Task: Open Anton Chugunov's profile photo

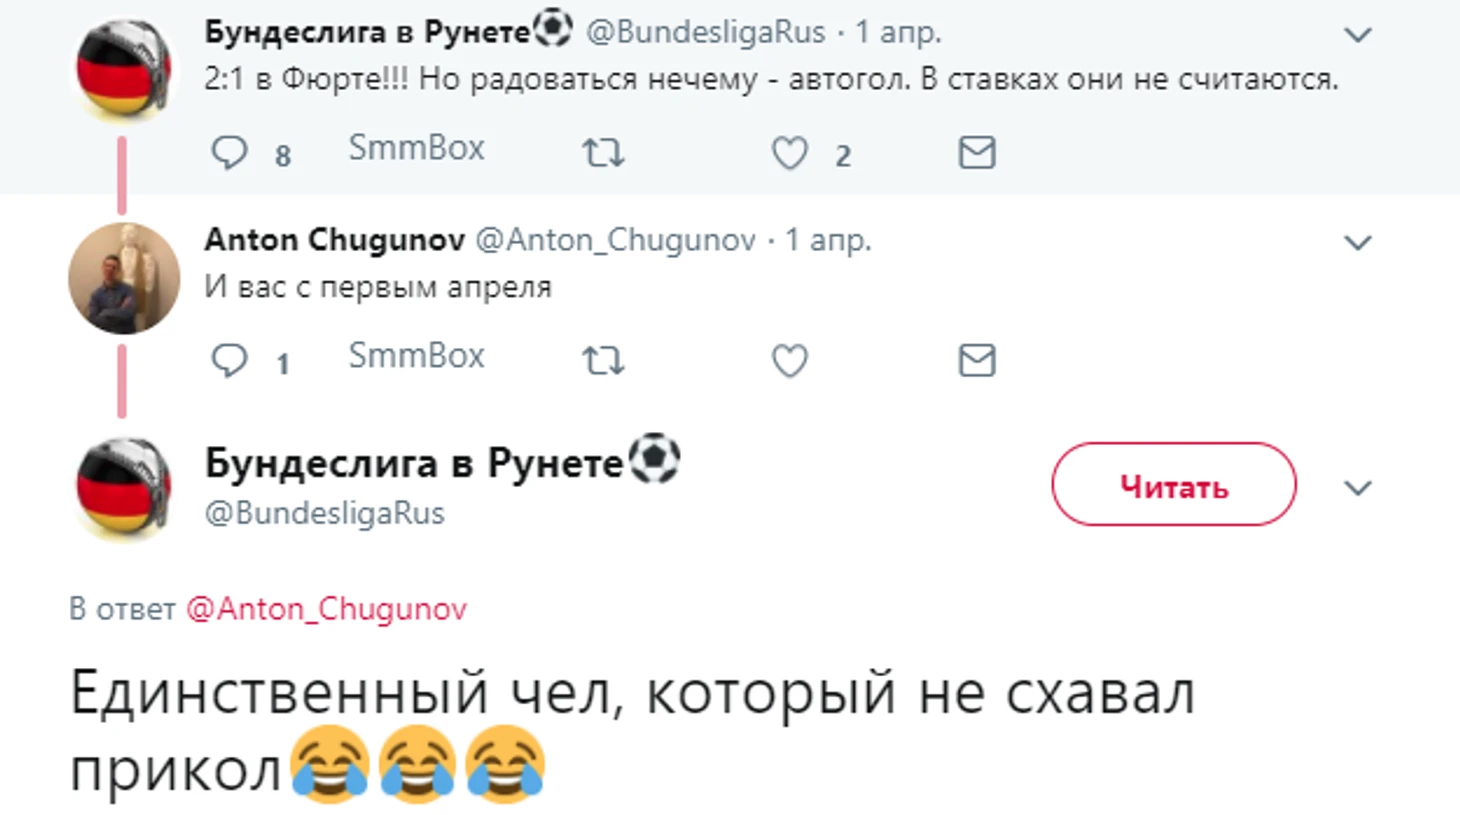Action: click(124, 278)
